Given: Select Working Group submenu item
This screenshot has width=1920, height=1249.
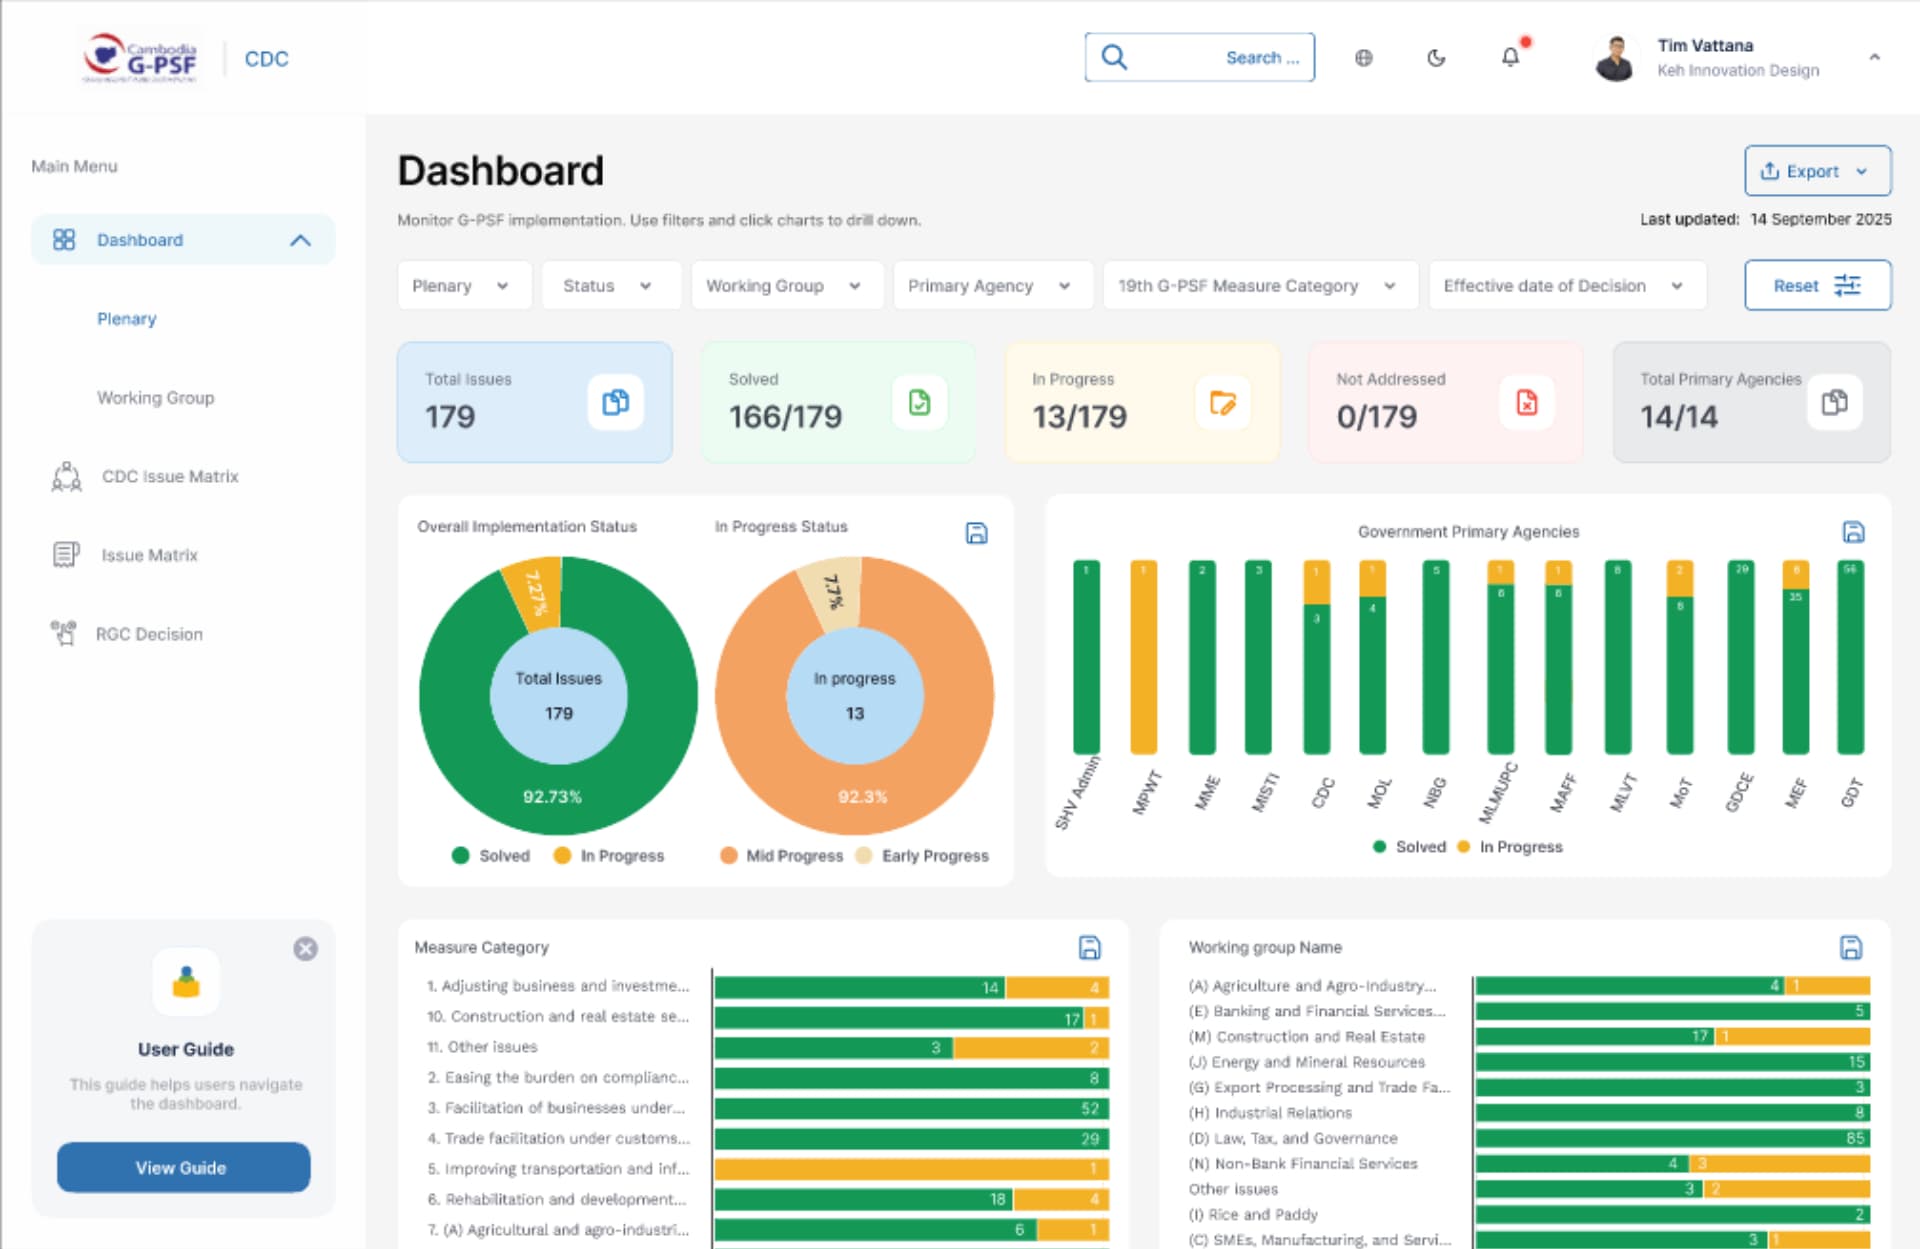Looking at the screenshot, I should click(x=155, y=398).
